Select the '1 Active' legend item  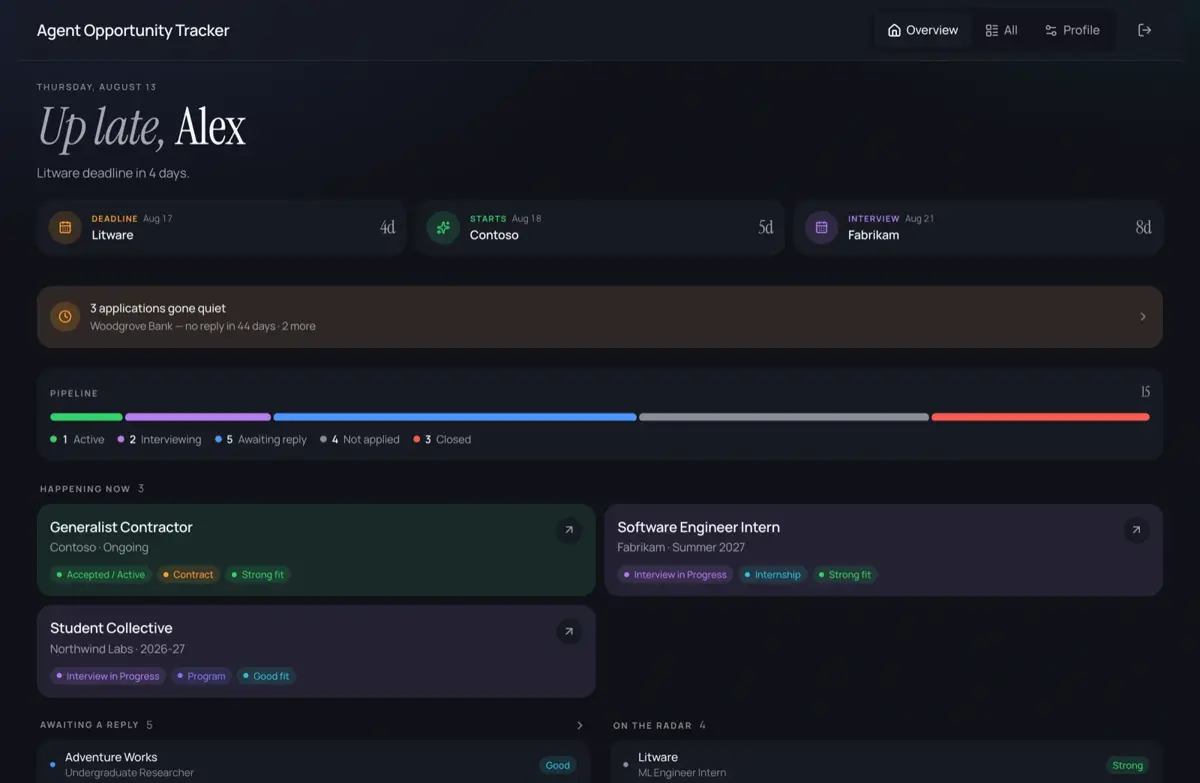pyautogui.click(x=77, y=439)
